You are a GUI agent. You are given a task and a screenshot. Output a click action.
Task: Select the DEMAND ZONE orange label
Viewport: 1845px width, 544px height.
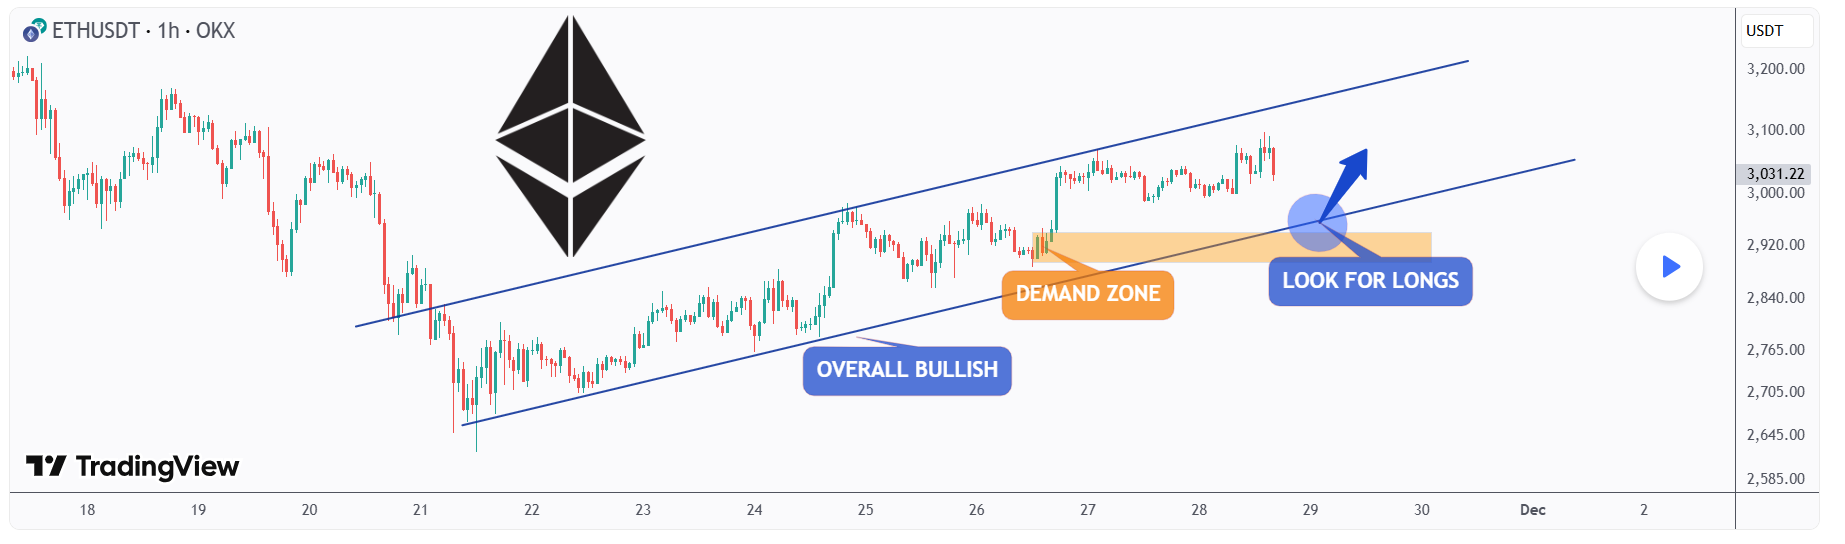(1087, 294)
